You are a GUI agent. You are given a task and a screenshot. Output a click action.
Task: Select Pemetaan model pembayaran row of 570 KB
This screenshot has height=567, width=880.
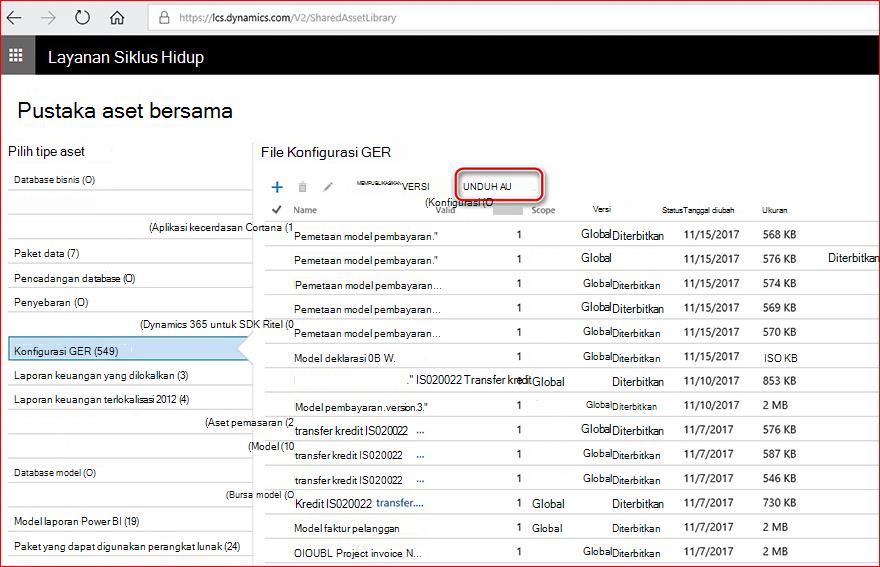tap(571, 332)
